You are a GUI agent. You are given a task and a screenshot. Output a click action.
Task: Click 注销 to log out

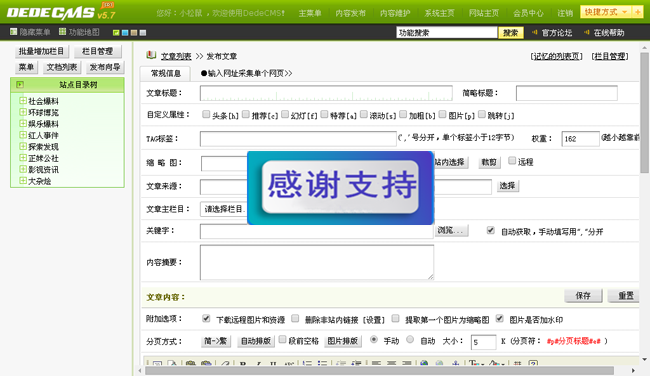pos(565,13)
